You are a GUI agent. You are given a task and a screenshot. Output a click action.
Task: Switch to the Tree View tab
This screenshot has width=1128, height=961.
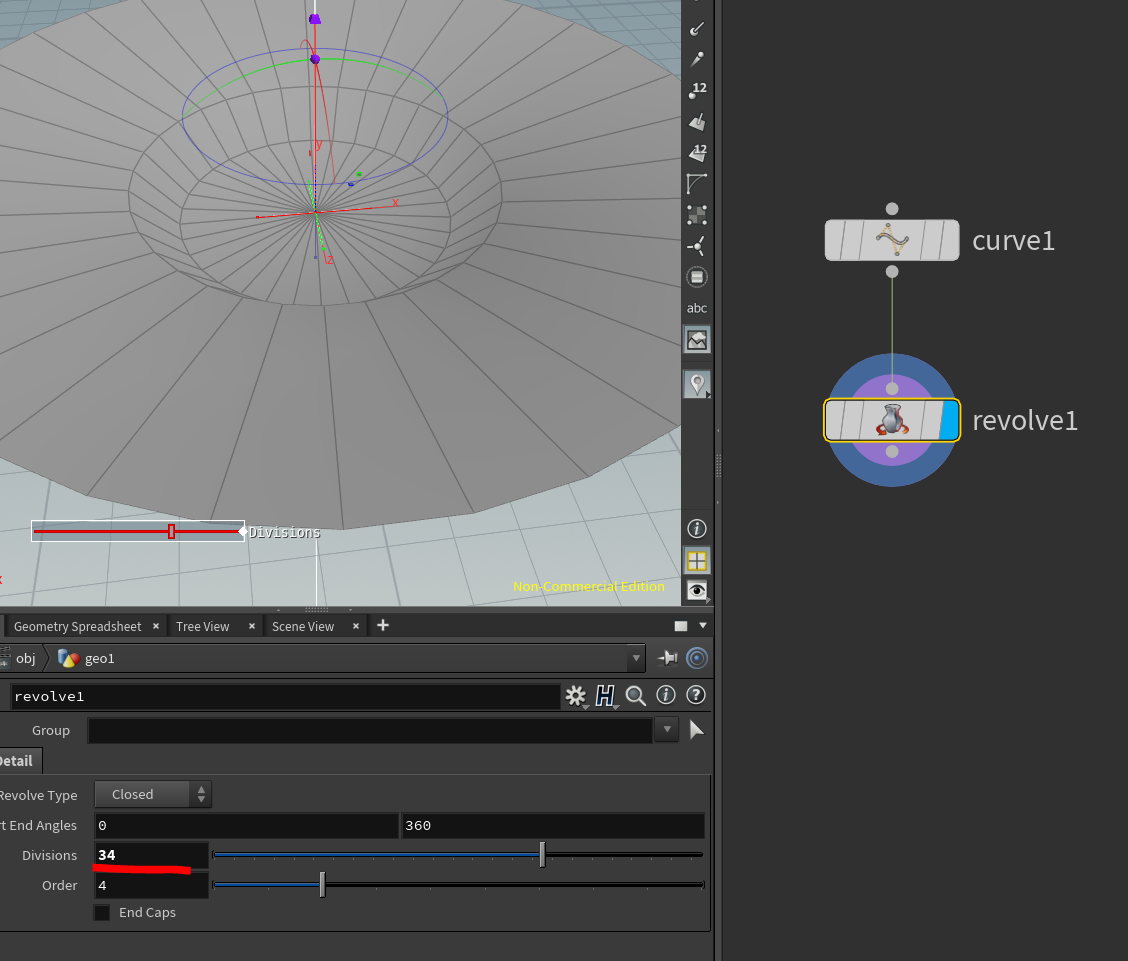[202, 626]
